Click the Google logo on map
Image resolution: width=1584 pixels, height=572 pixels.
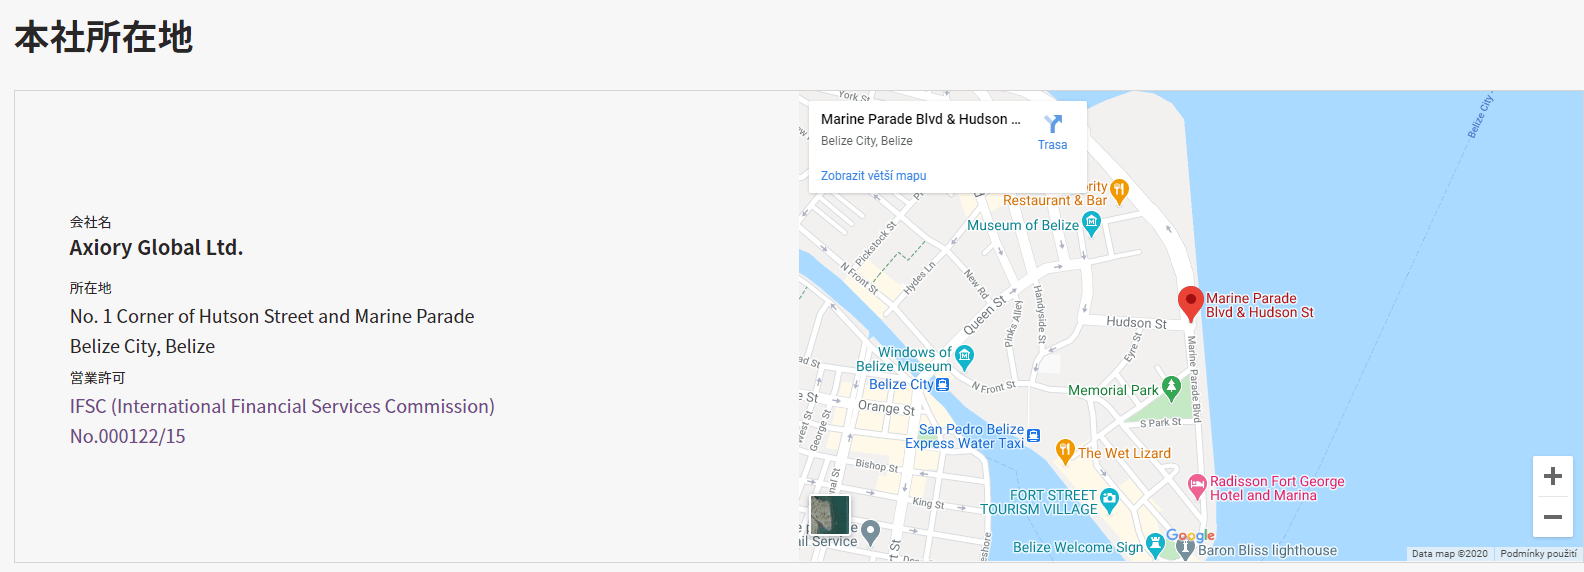pos(1190,536)
